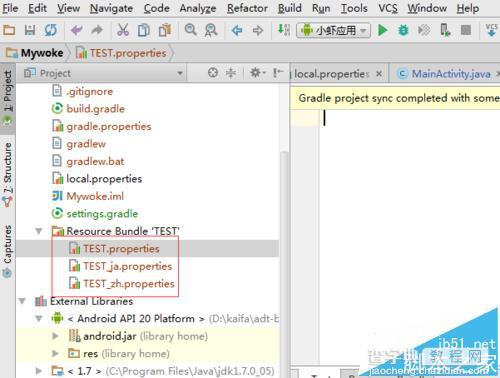This screenshot has width=500, height=378.
Task: Toggle the Captures side panel
Action: click(8, 252)
